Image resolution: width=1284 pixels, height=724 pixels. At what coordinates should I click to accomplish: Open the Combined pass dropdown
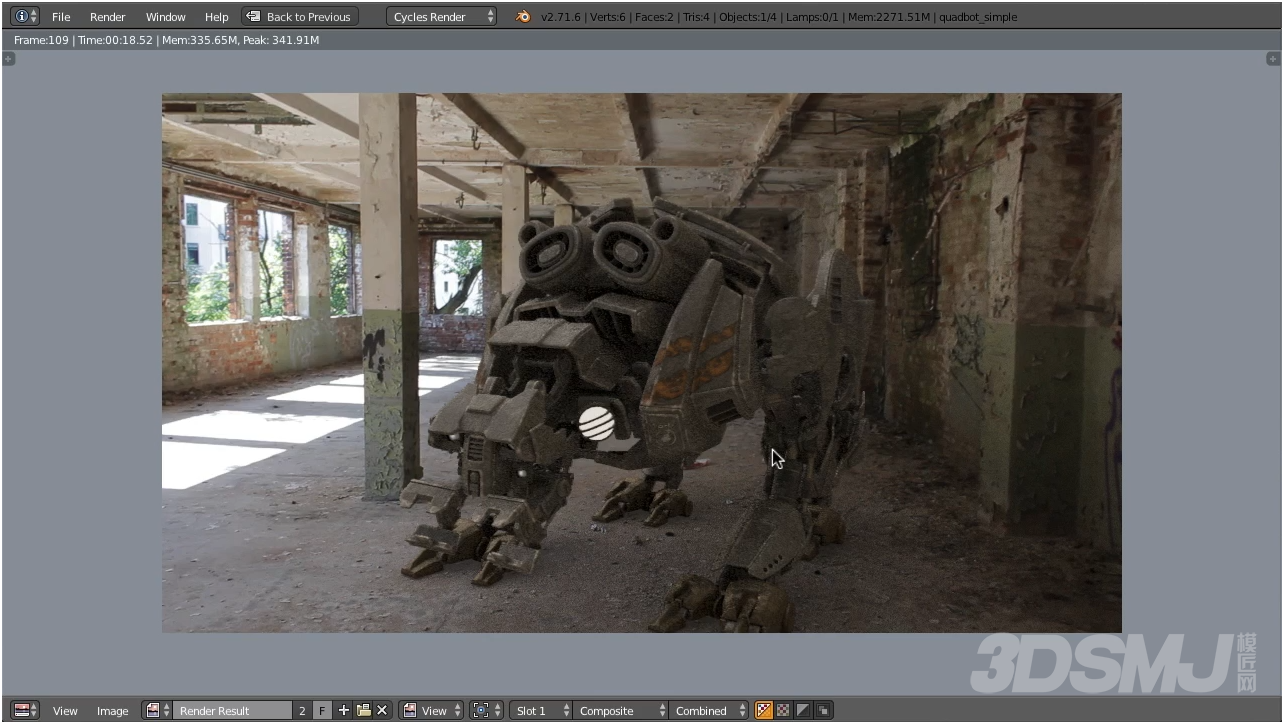coord(709,711)
